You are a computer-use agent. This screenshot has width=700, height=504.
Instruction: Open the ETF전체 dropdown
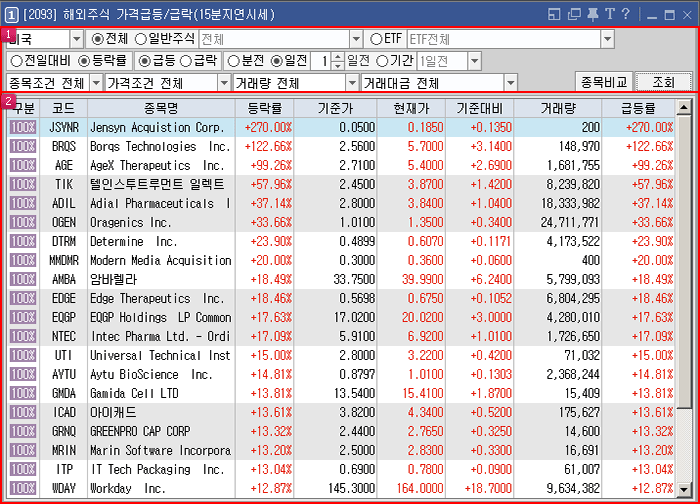coord(607,39)
